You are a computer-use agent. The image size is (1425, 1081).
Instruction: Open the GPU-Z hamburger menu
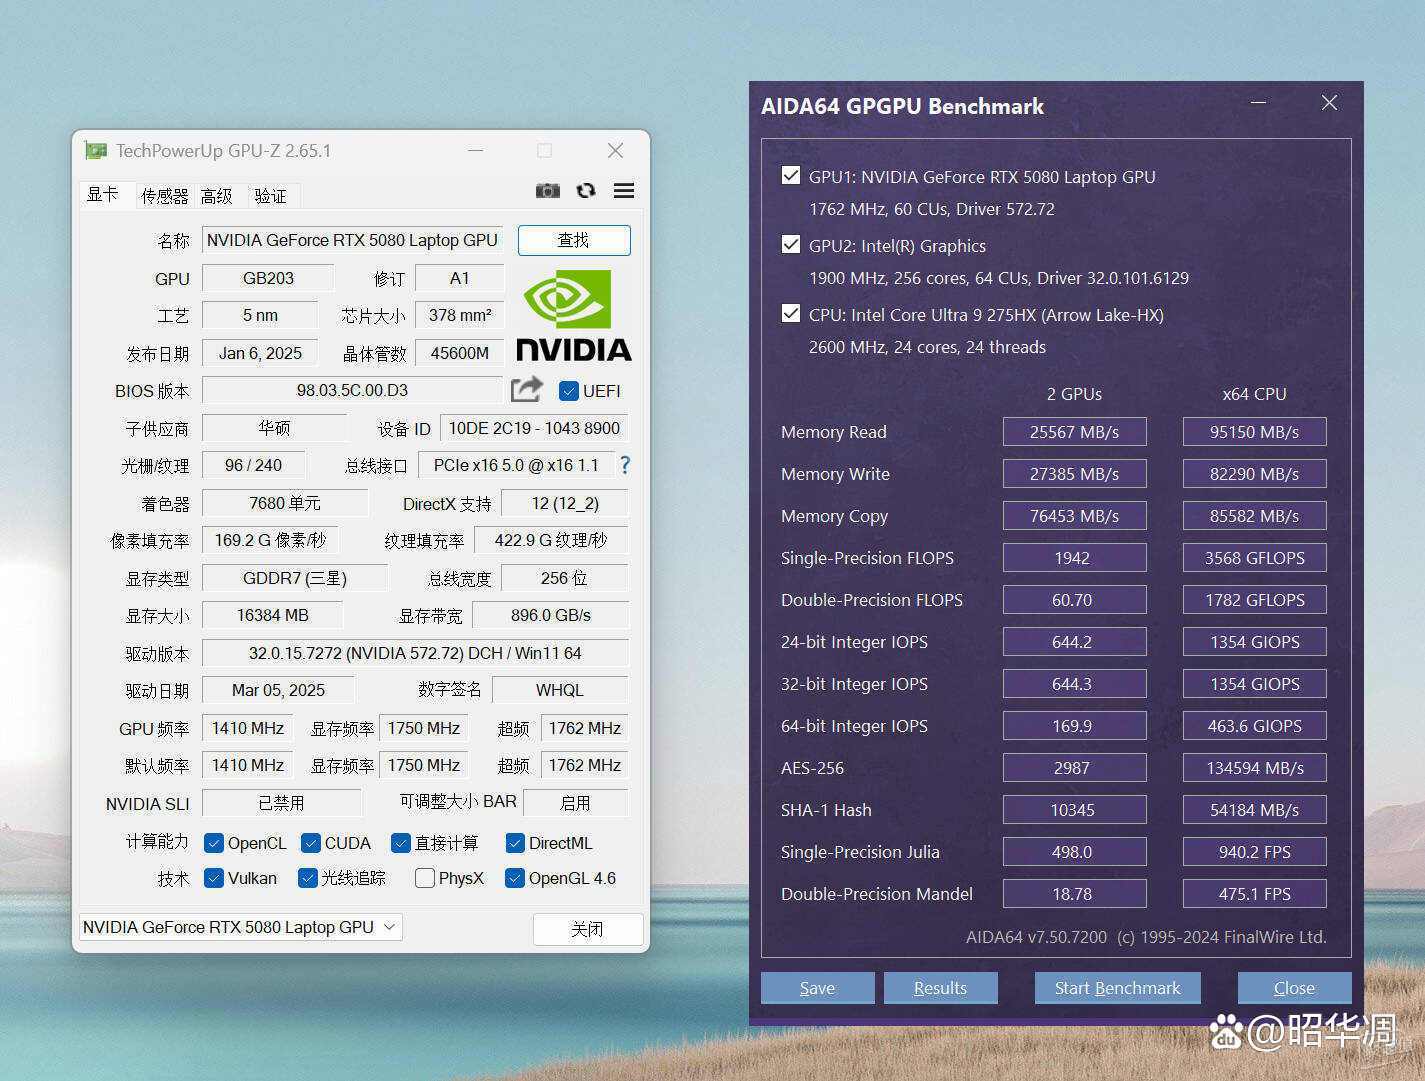624,190
